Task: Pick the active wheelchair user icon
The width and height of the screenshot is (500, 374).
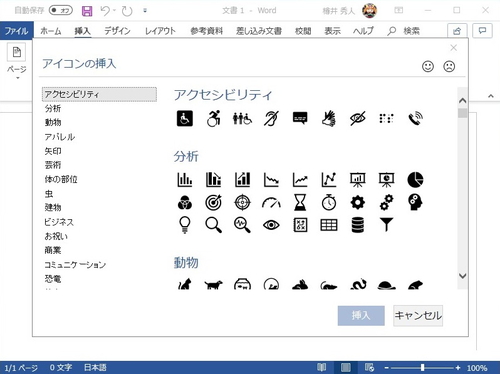Action: [x=213, y=118]
